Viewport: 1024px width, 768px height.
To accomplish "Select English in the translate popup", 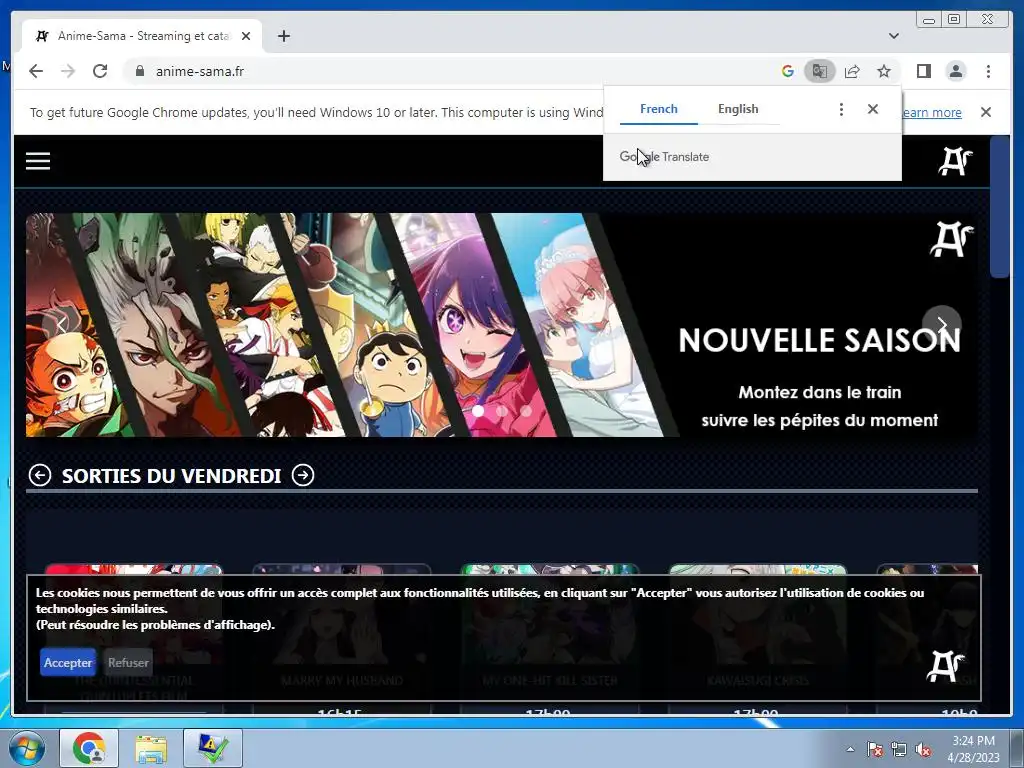I will click(x=738, y=109).
